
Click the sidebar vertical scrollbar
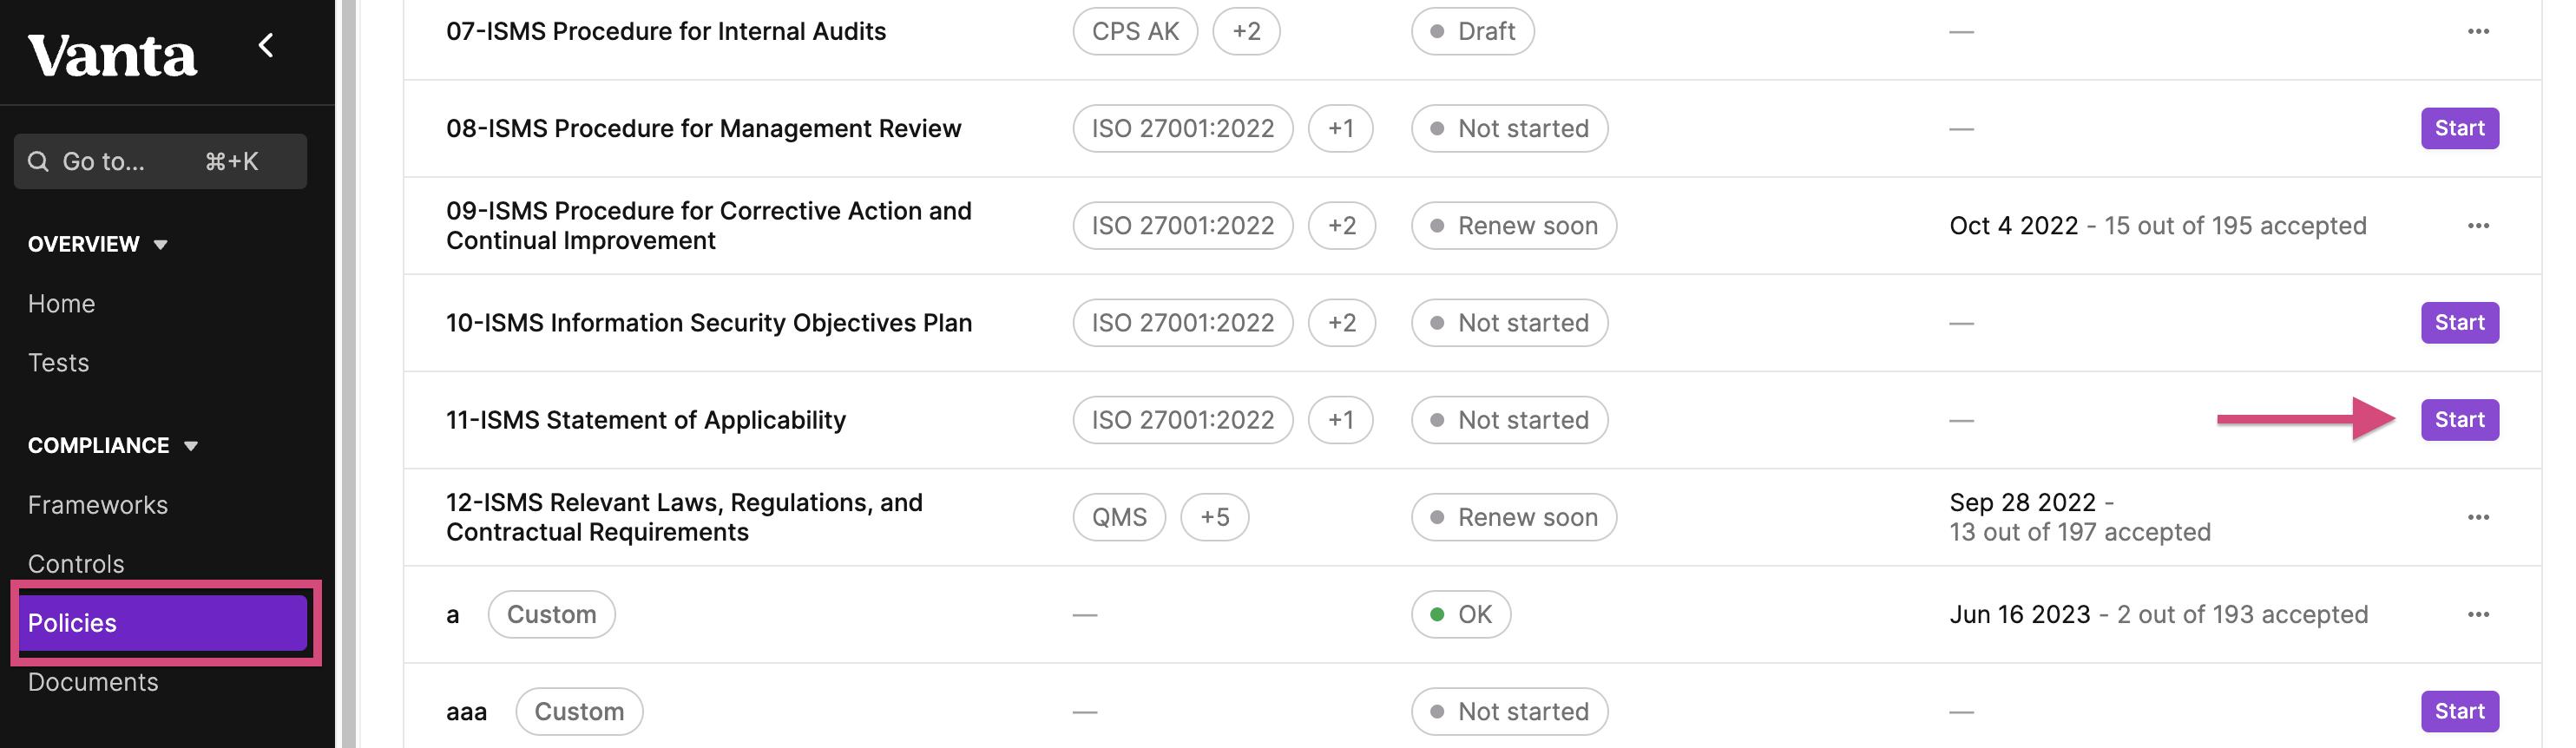point(348,374)
